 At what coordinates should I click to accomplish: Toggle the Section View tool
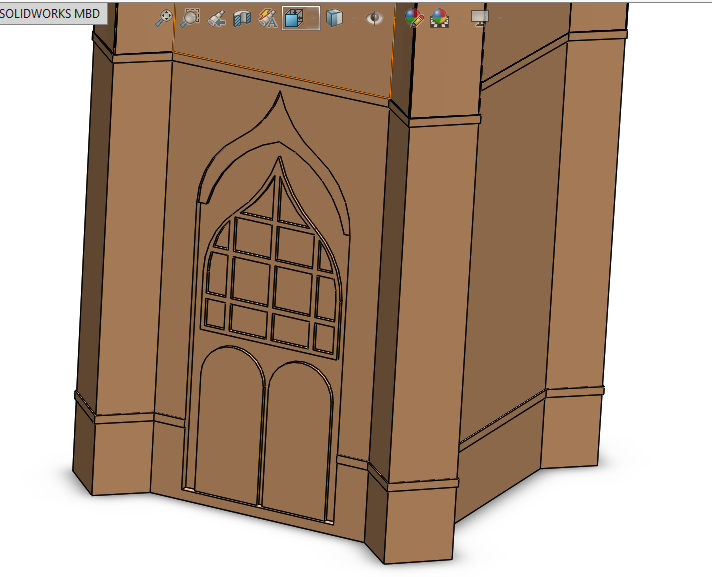241,18
